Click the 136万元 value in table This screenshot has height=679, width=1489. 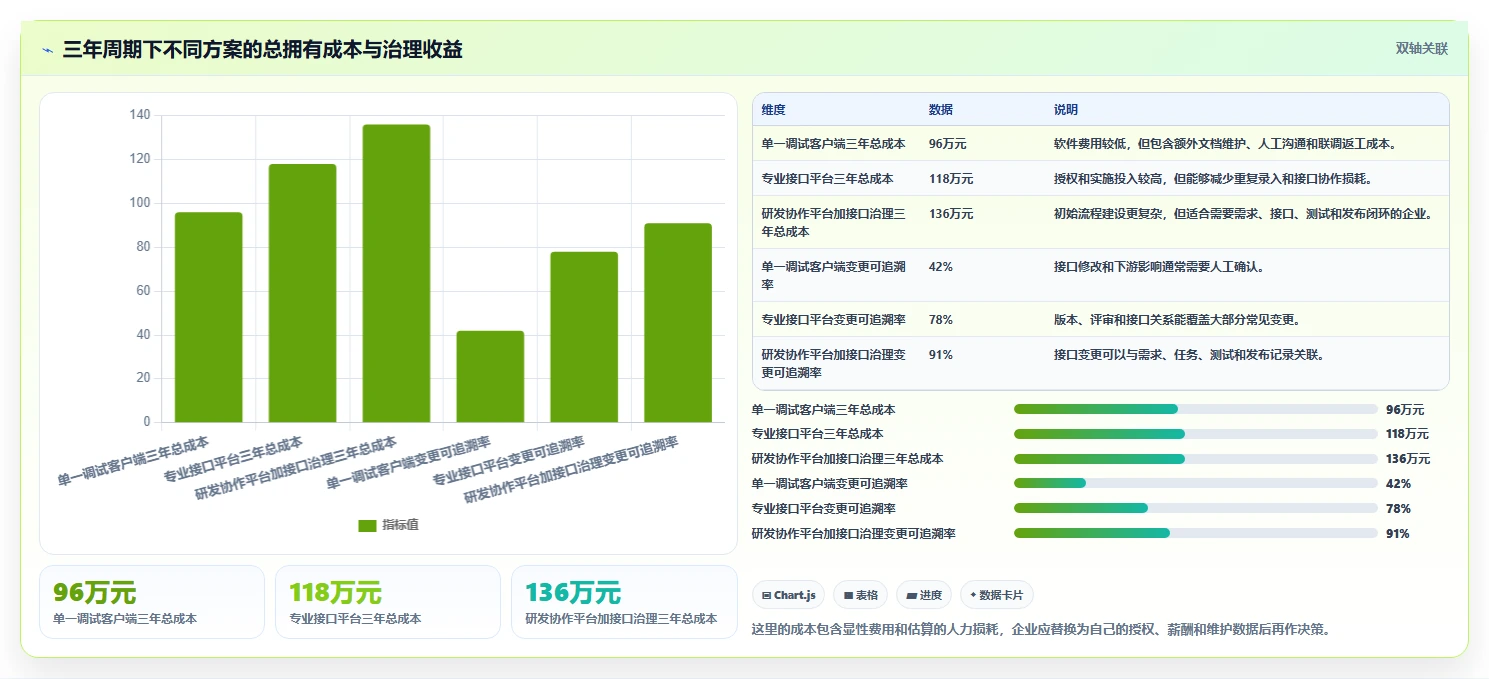950,214
